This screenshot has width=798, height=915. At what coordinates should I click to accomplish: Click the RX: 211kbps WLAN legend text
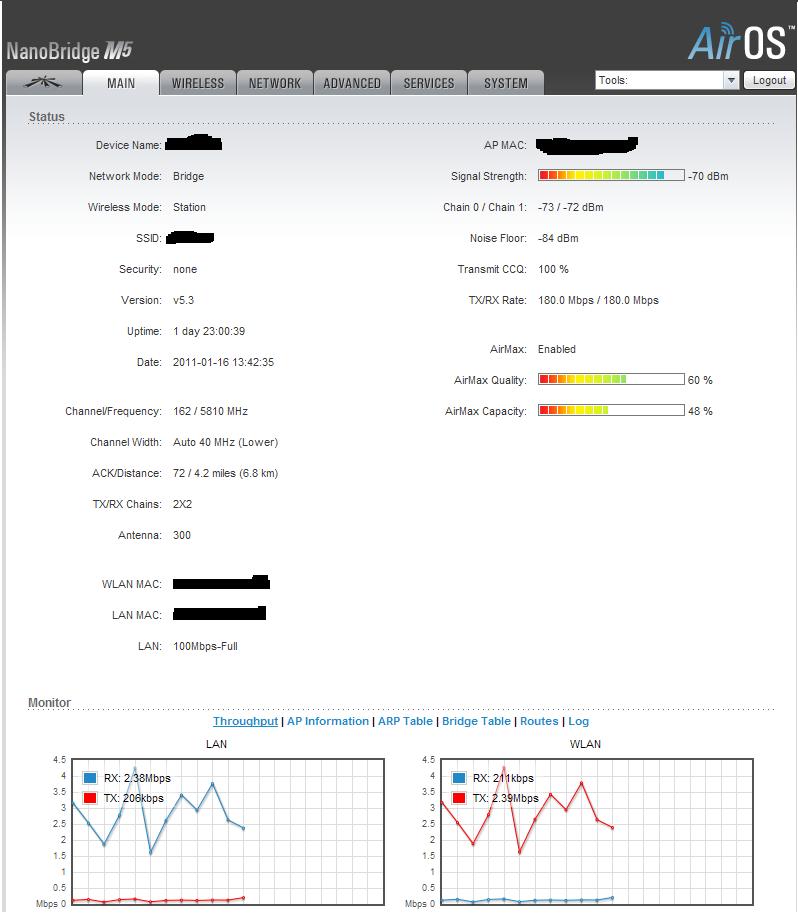(x=503, y=778)
